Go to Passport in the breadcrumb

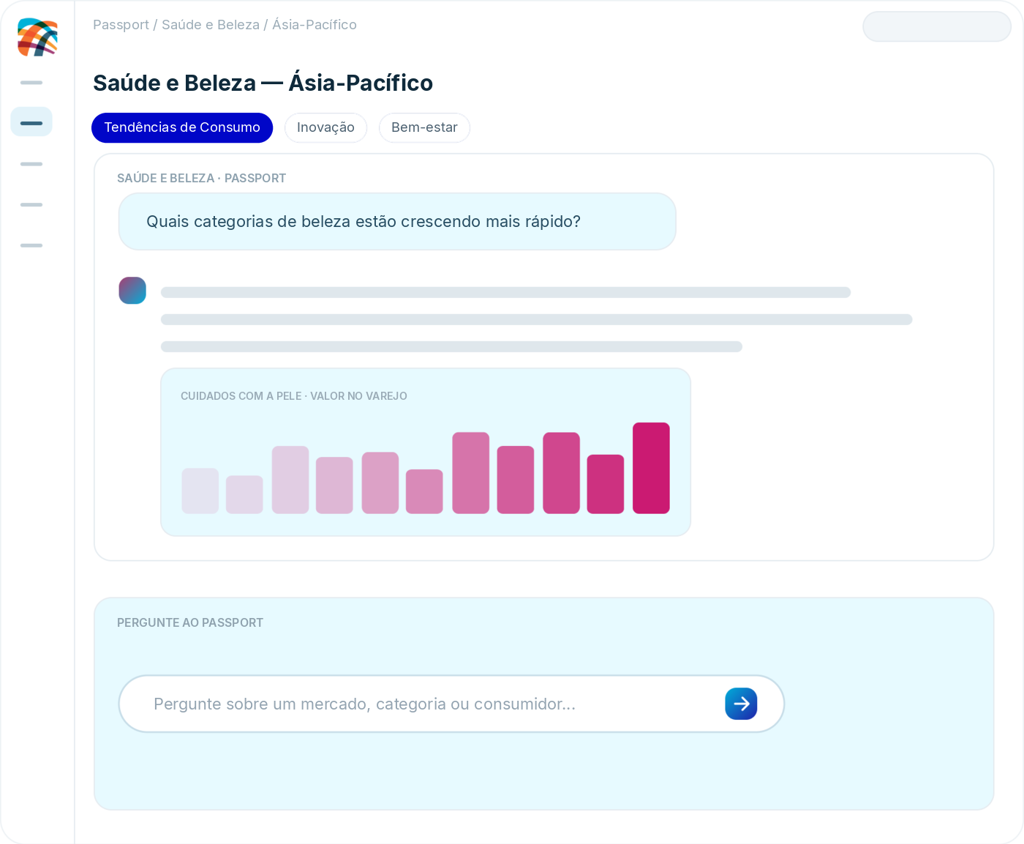pyautogui.click(x=121, y=25)
